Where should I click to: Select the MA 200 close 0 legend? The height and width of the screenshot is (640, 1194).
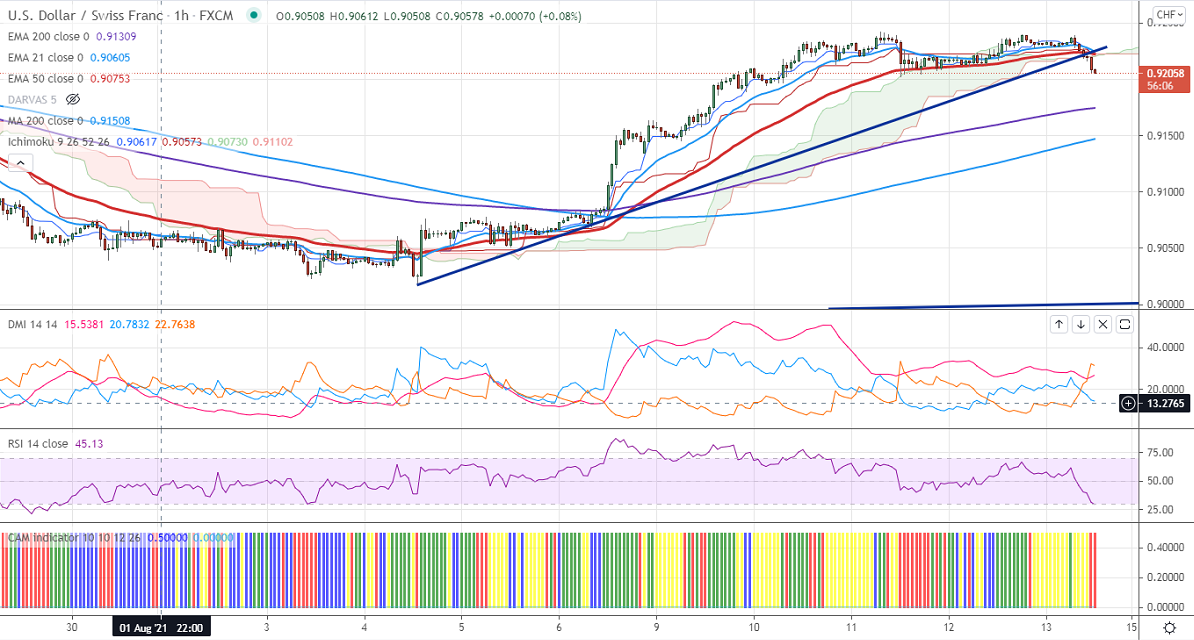[46, 120]
